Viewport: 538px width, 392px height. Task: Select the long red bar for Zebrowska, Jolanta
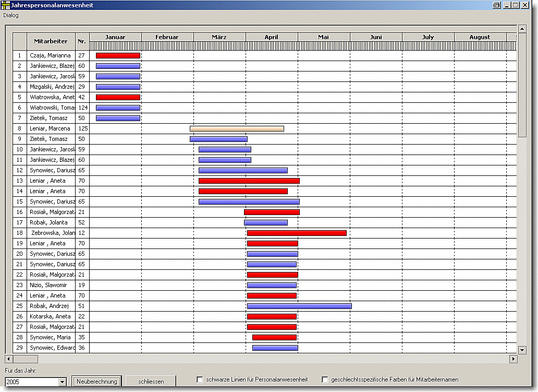[x=297, y=233]
